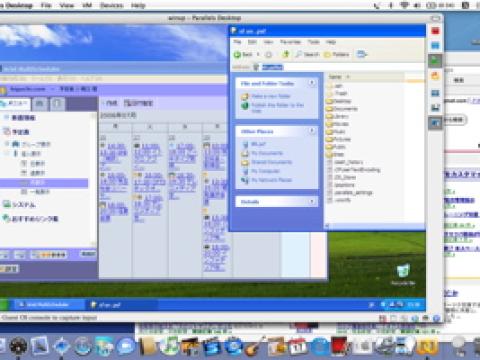Select the Public folder in file list
Viewport: 480px width, 360px height.
[336, 147]
